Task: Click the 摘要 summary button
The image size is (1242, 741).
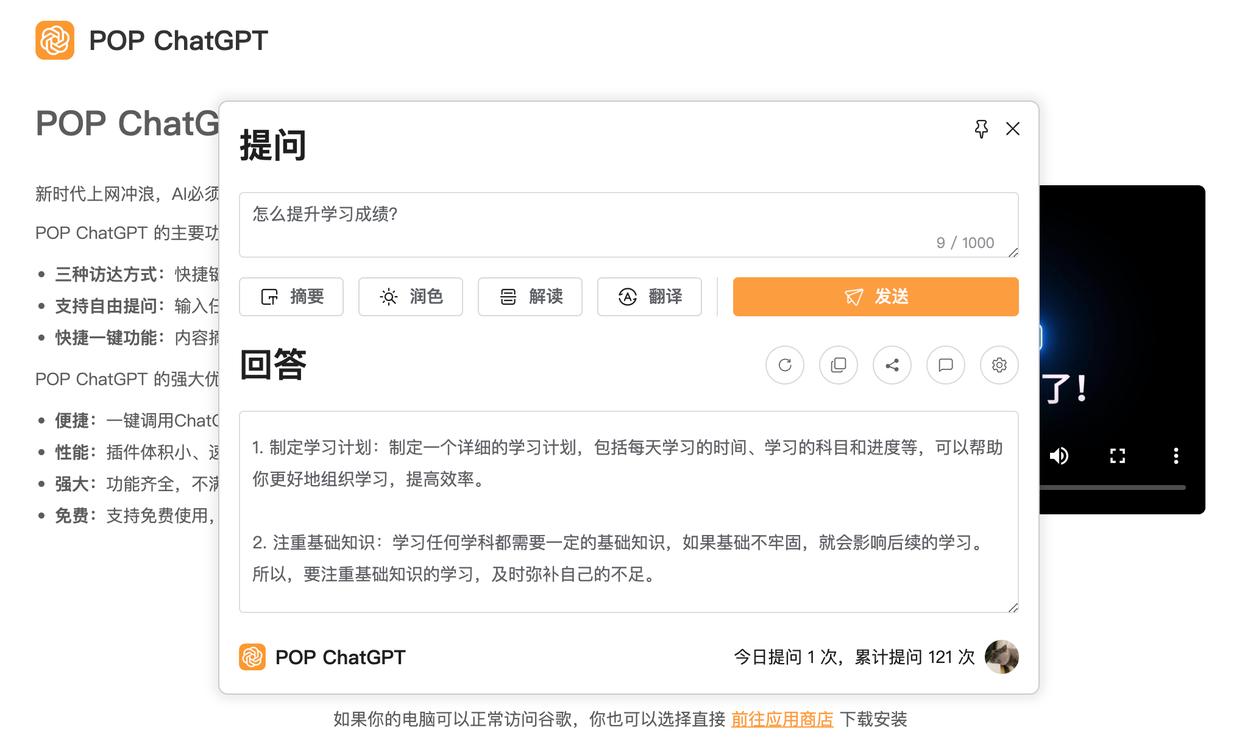Action: [291, 297]
